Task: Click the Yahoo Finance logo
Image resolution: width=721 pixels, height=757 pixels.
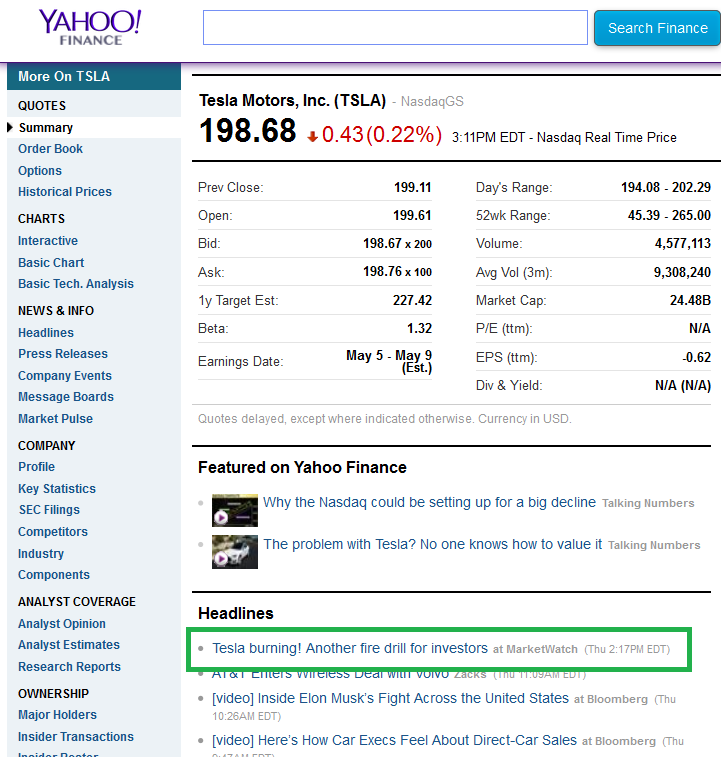Action: coord(90,27)
